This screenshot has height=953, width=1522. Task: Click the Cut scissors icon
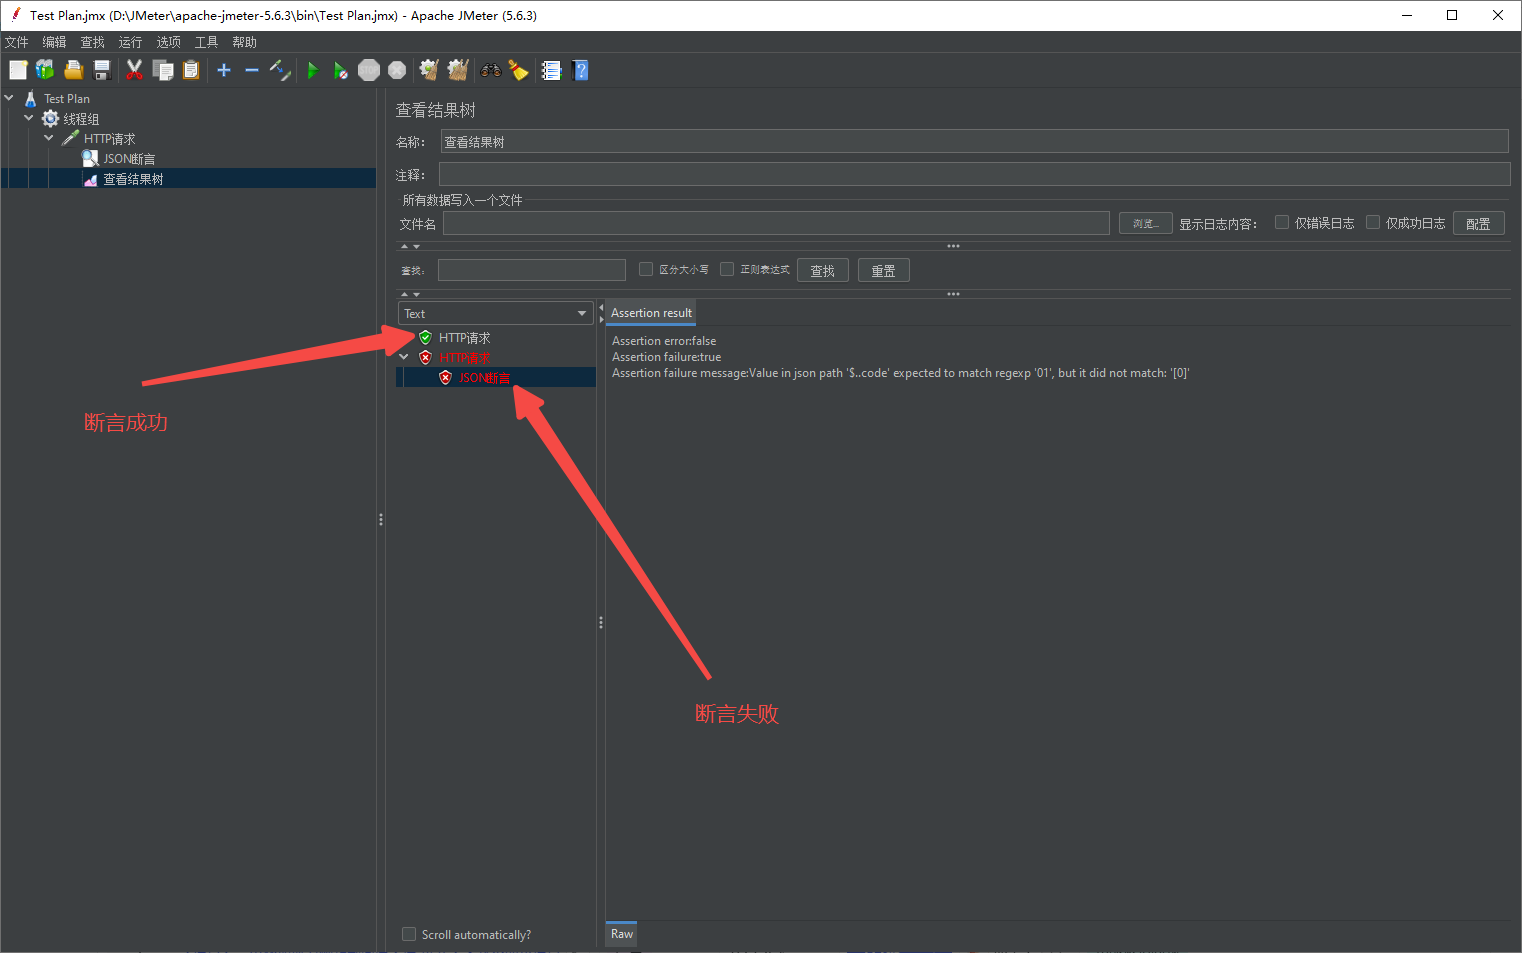134,70
